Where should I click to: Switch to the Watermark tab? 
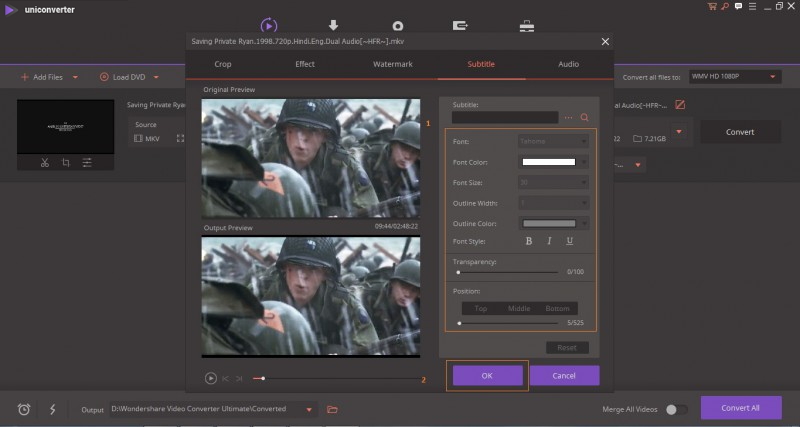[392, 64]
